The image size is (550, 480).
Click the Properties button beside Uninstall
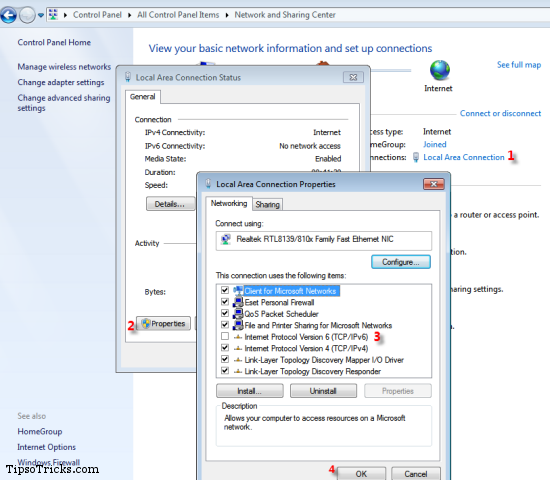coord(398,391)
